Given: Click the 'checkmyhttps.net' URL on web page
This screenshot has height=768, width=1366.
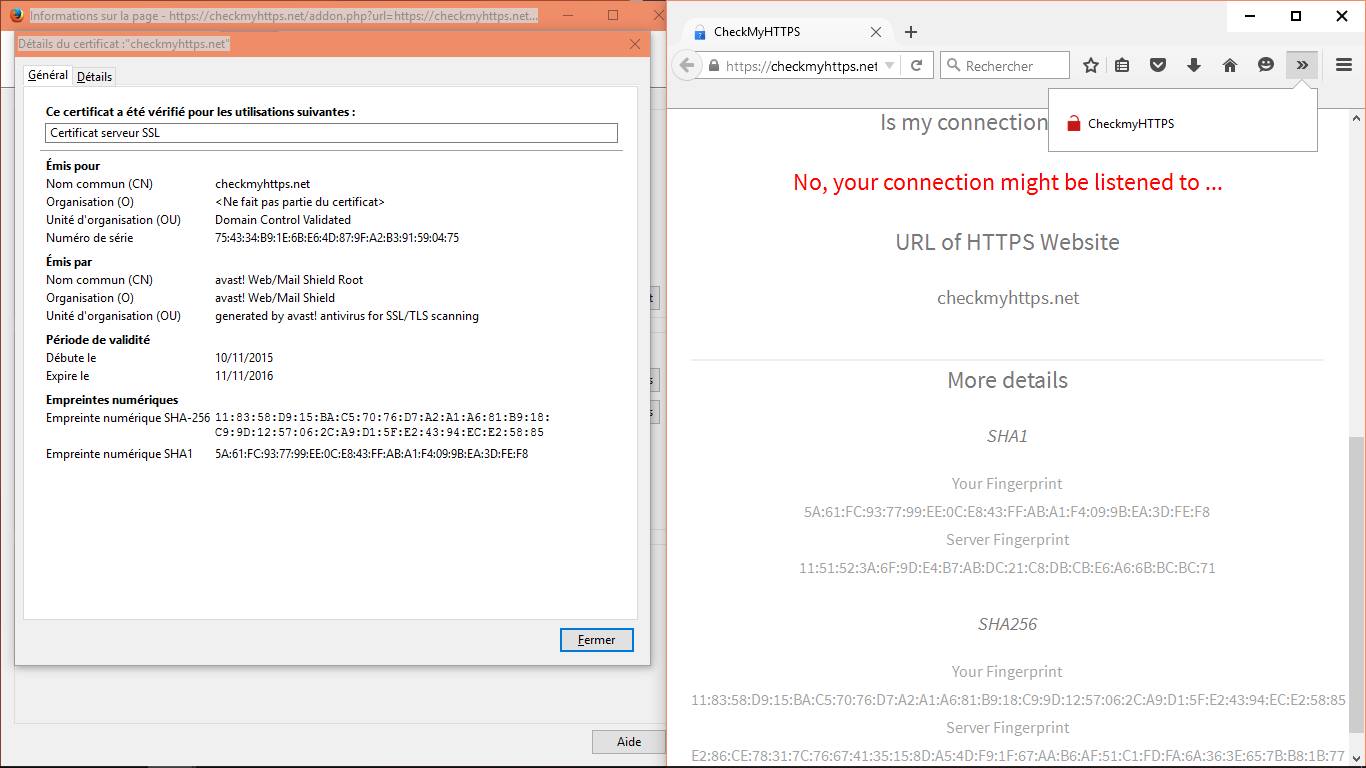Looking at the screenshot, I should click(1008, 298).
